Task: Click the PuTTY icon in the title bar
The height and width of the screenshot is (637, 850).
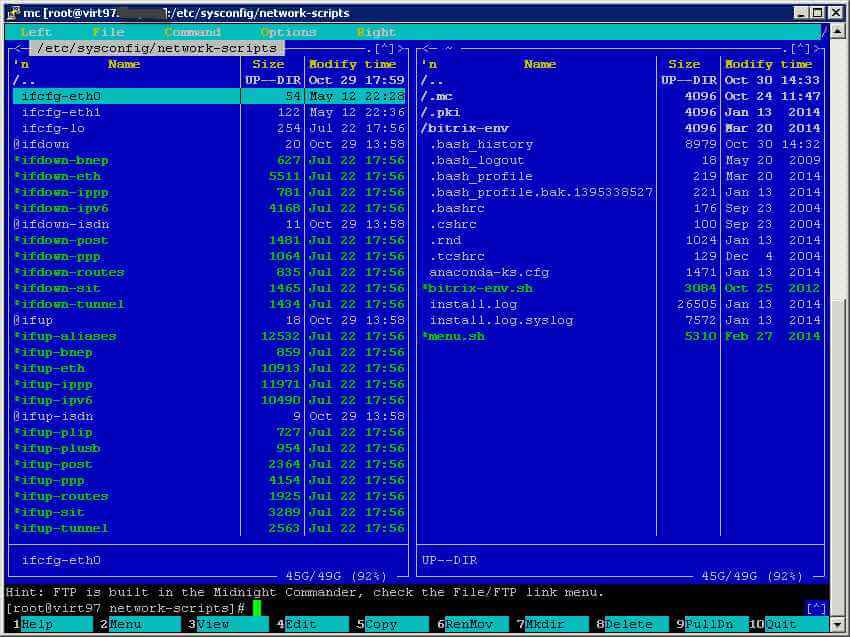Action: (12, 12)
